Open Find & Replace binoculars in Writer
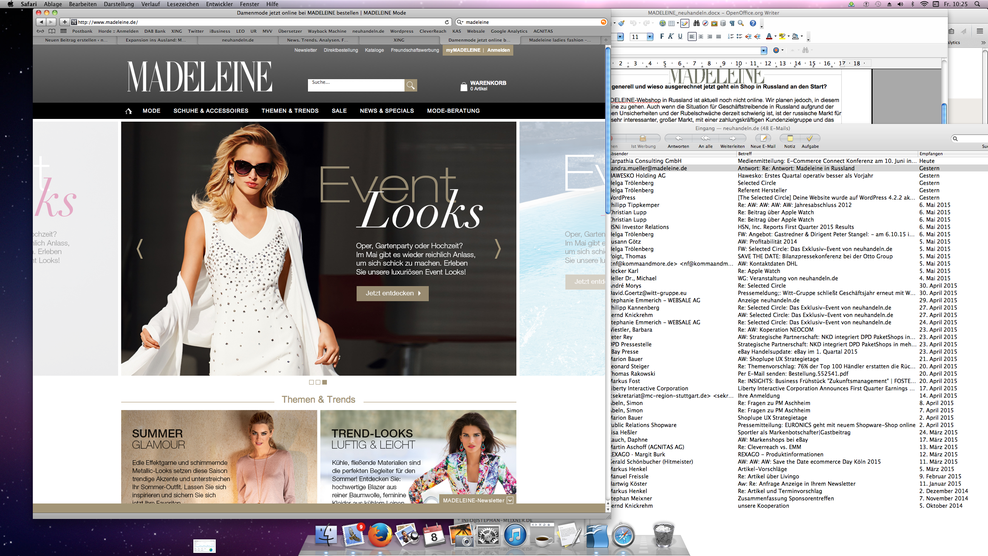This screenshot has height=556, width=988. coord(696,23)
